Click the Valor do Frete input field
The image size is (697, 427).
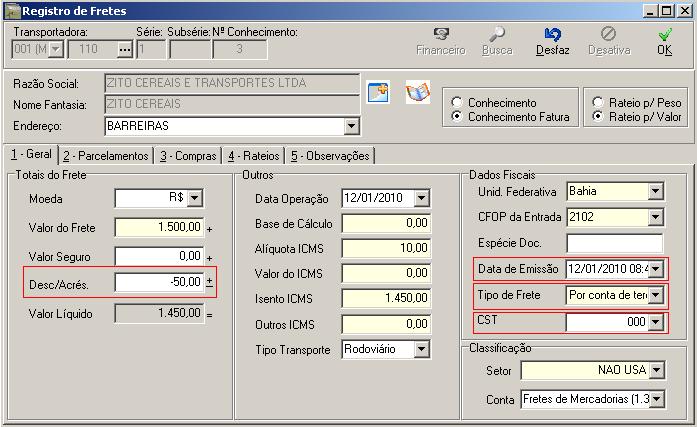pyautogui.click(x=159, y=227)
